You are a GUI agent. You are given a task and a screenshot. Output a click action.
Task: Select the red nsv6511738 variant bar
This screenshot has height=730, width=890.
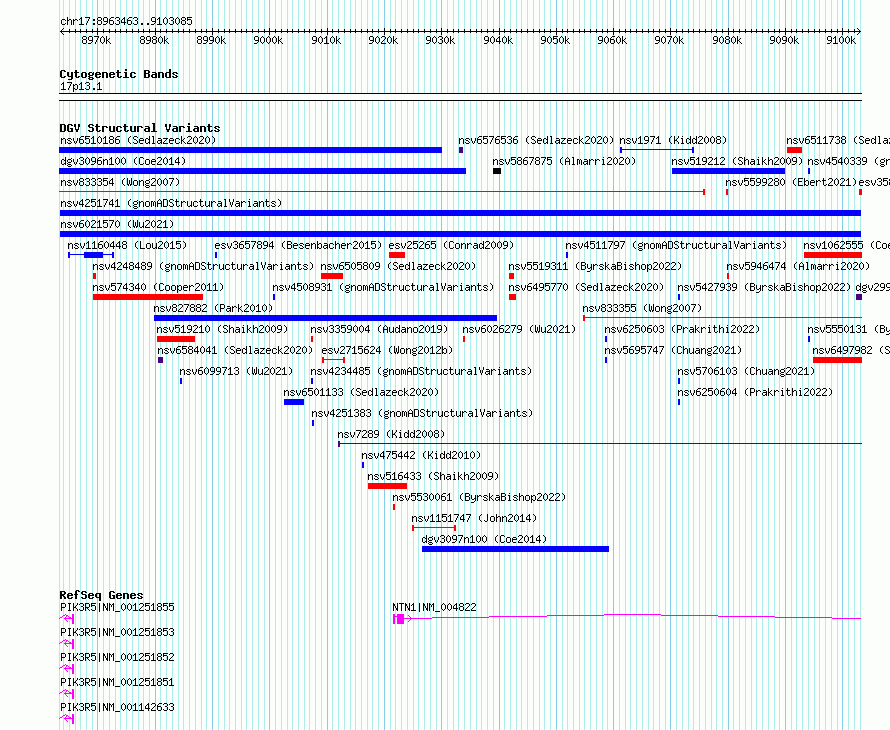pos(794,150)
